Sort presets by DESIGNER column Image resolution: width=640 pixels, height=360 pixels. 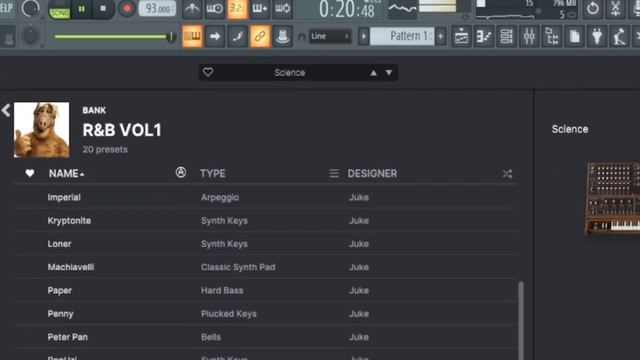click(x=372, y=173)
